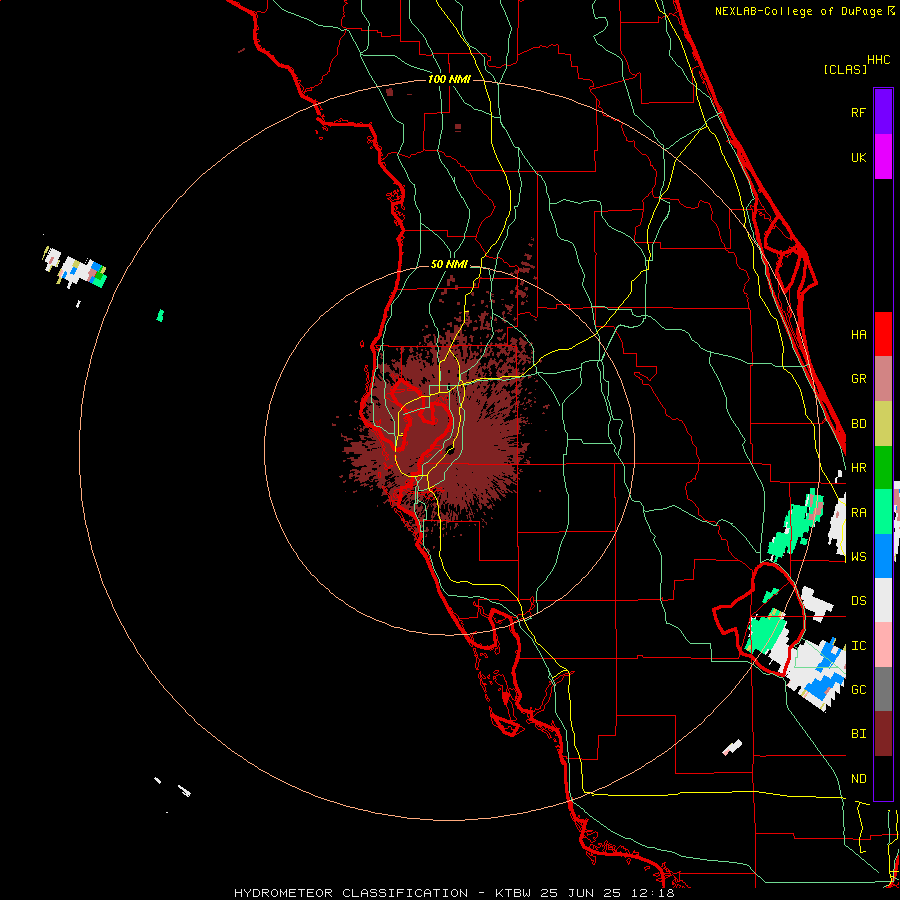Pick the blue WS legend swatch
This screenshot has height=900, width=900.
883,556
